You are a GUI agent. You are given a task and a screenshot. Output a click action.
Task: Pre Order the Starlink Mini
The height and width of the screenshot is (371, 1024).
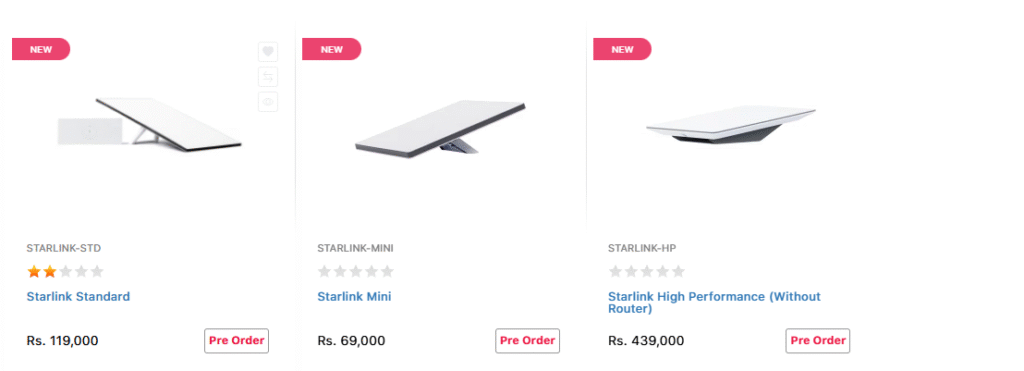click(527, 340)
